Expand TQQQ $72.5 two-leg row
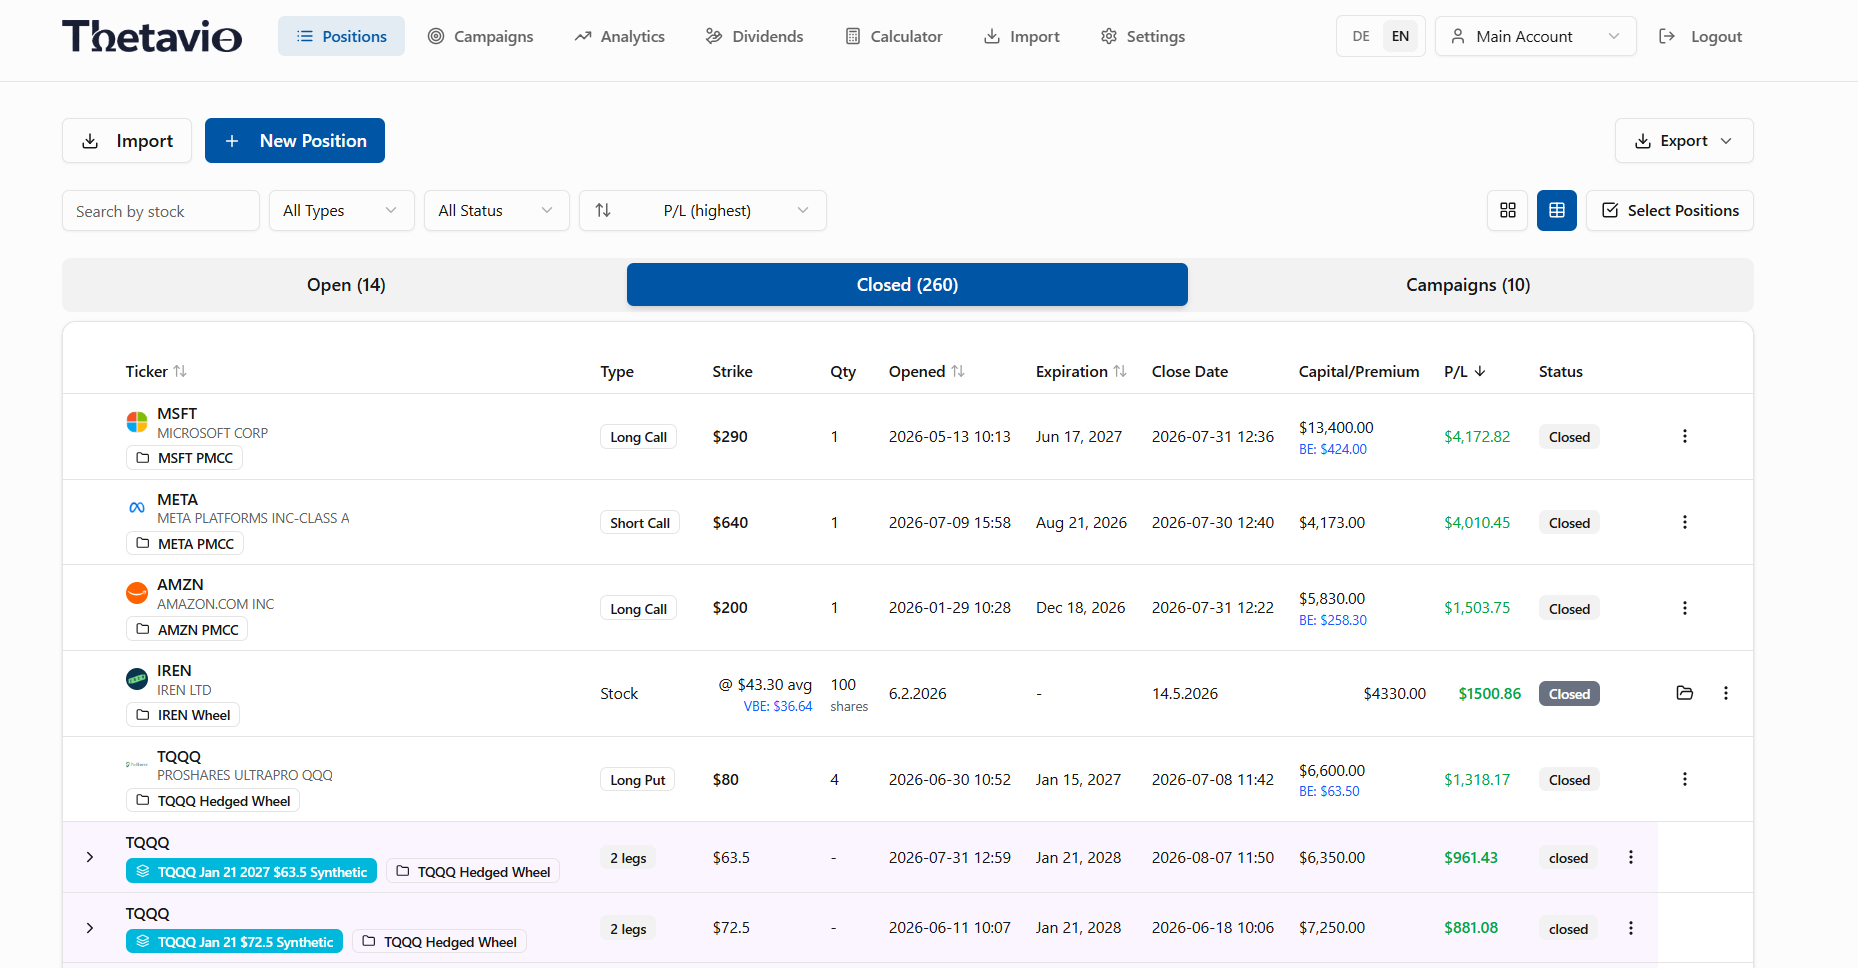Image resolution: width=1858 pixels, height=968 pixels. click(90, 928)
